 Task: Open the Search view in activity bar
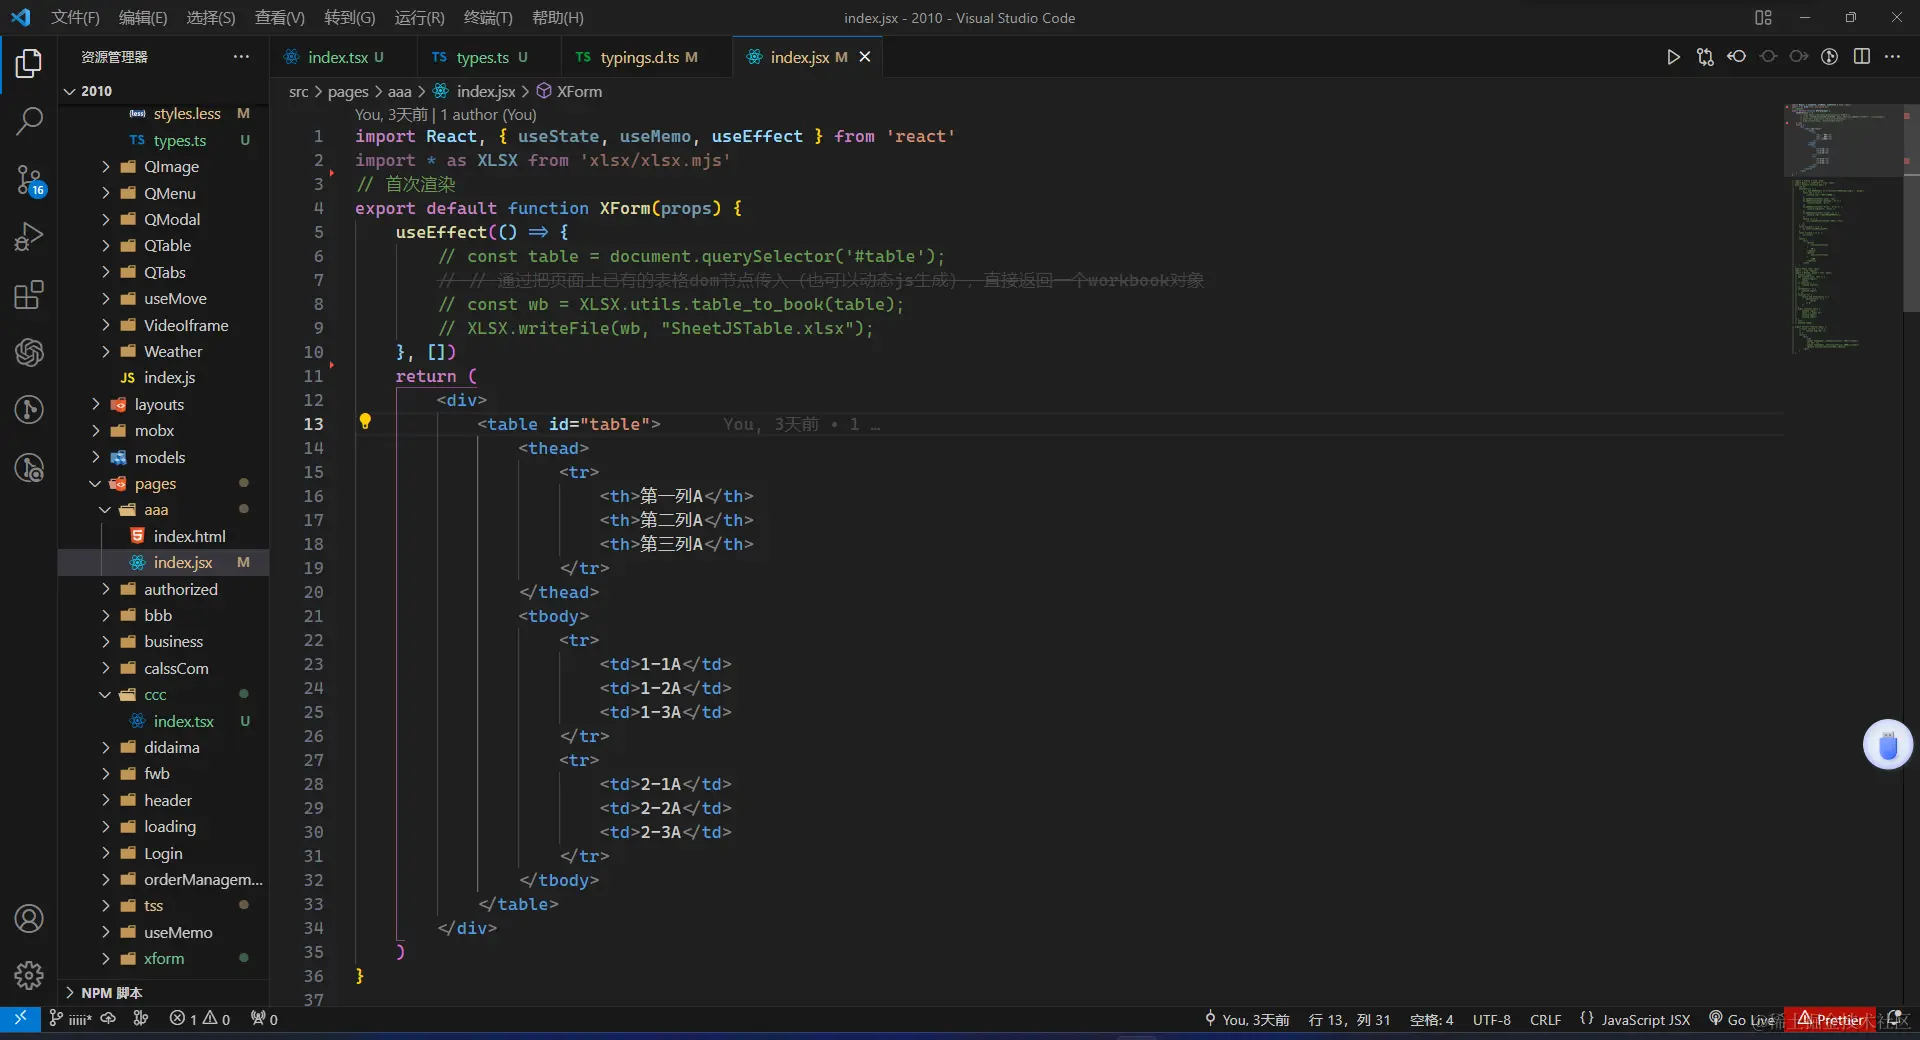coord(29,122)
